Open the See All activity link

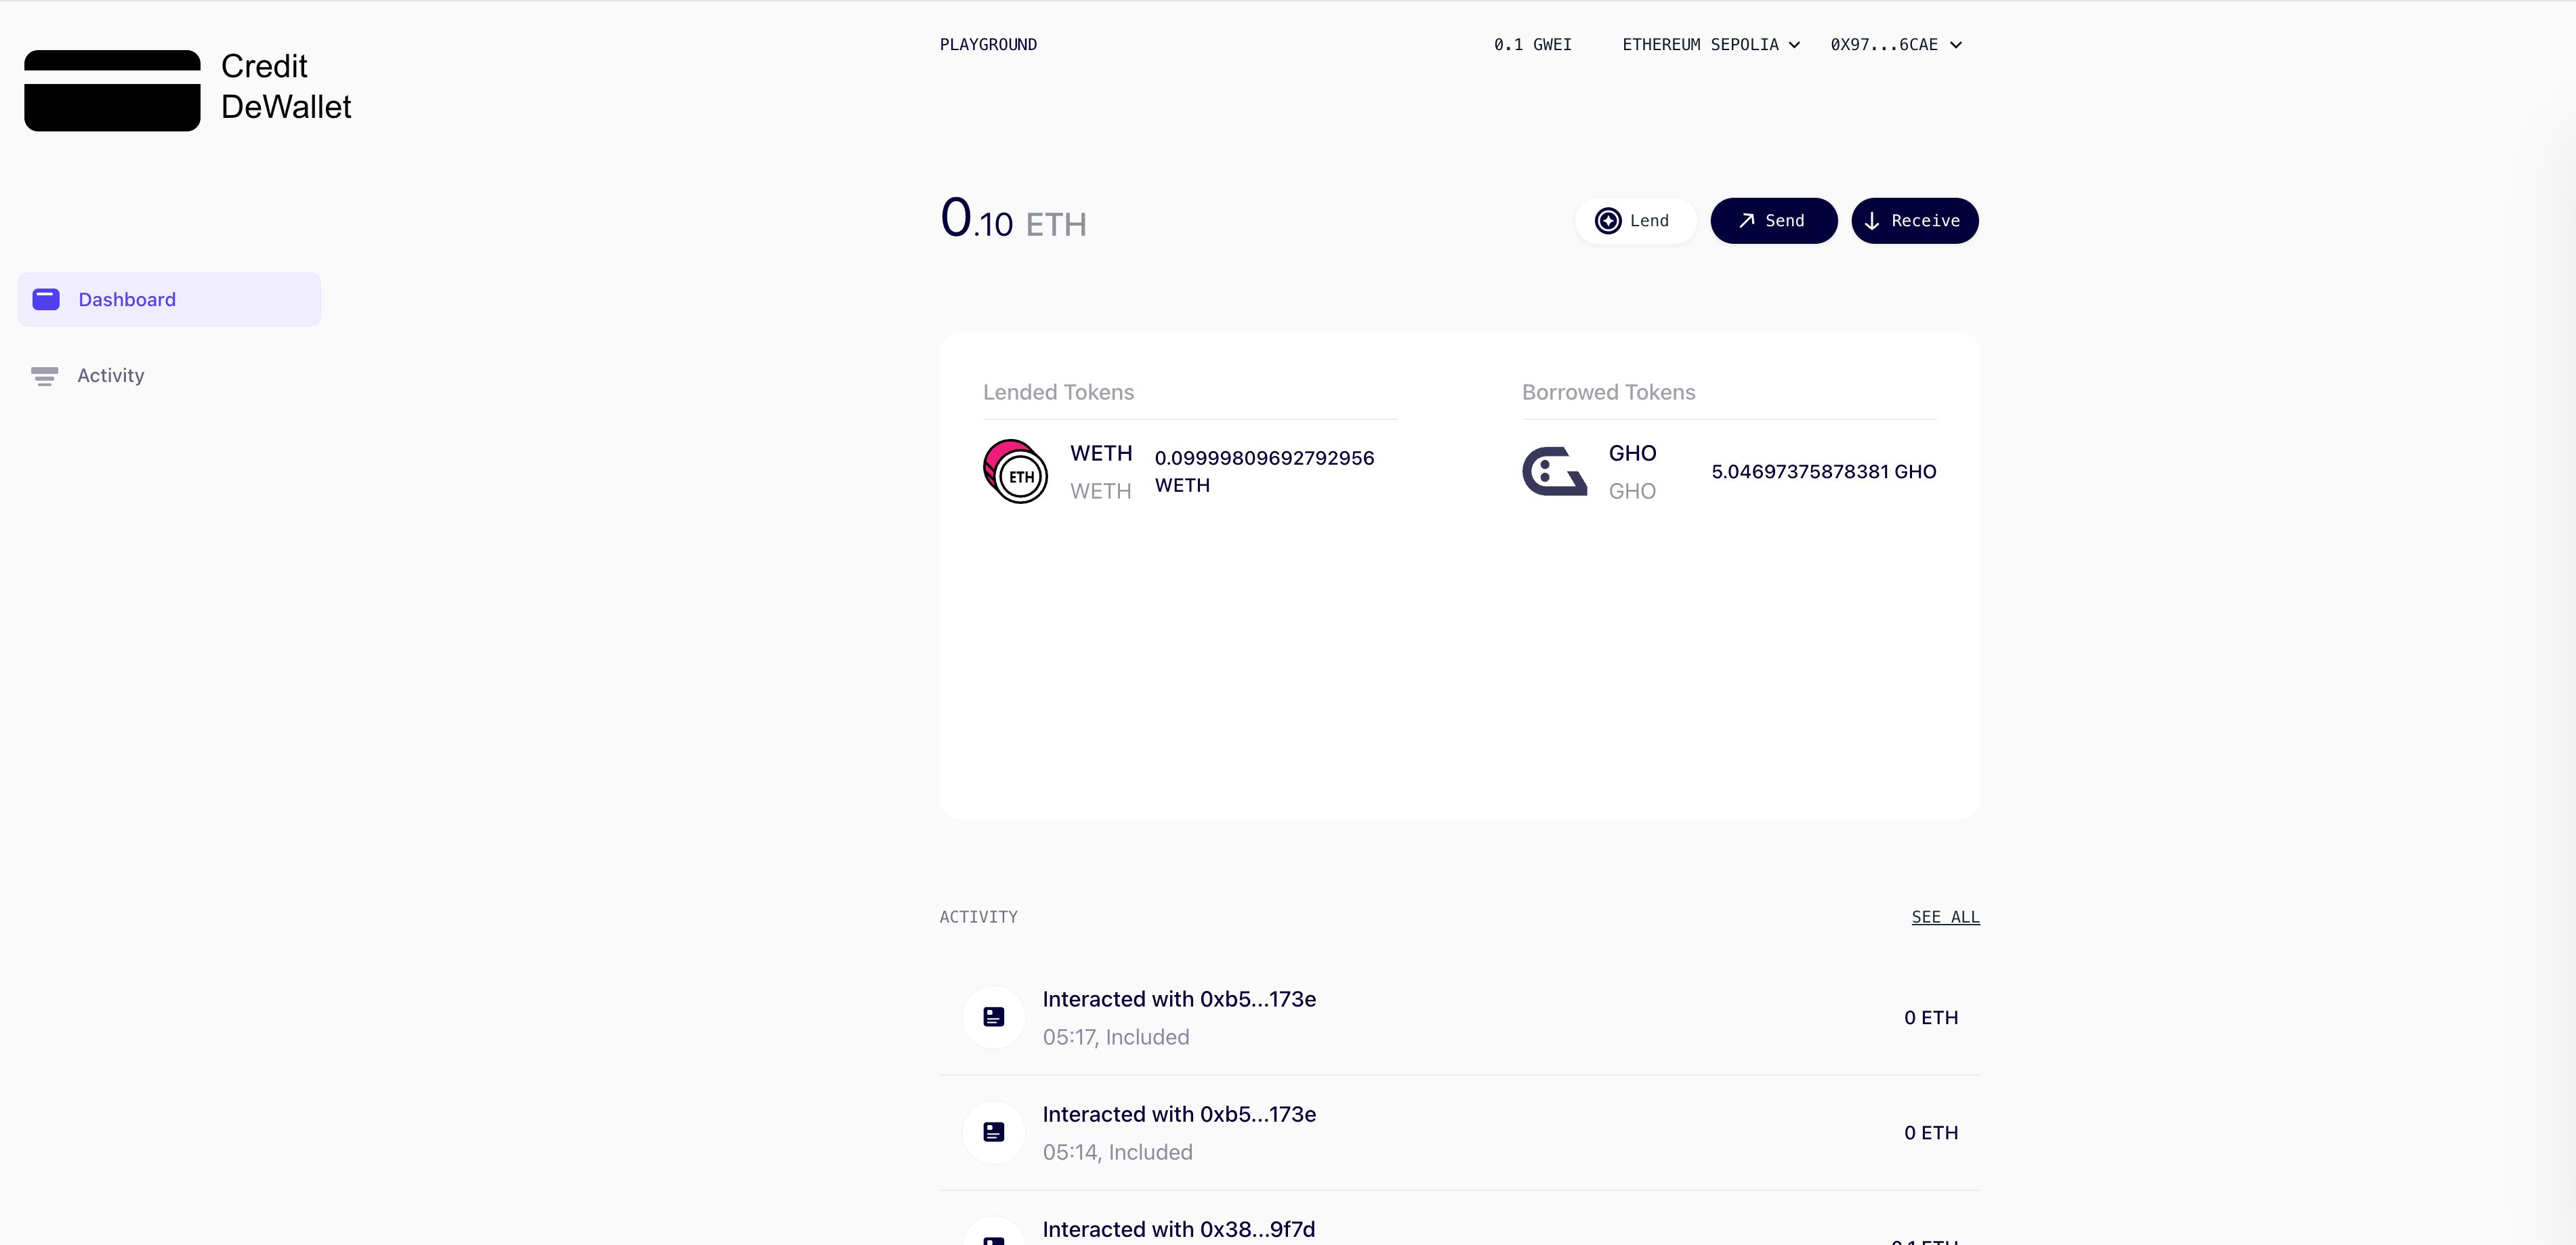pyautogui.click(x=1945, y=917)
